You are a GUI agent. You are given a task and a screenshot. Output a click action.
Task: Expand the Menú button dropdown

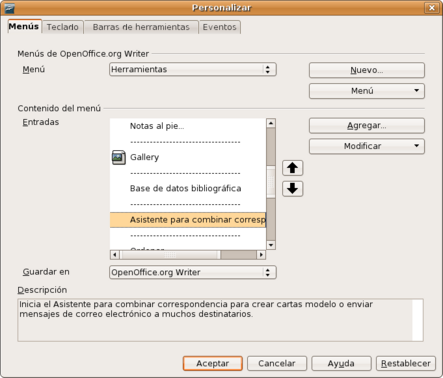click(x=367, y=91)
